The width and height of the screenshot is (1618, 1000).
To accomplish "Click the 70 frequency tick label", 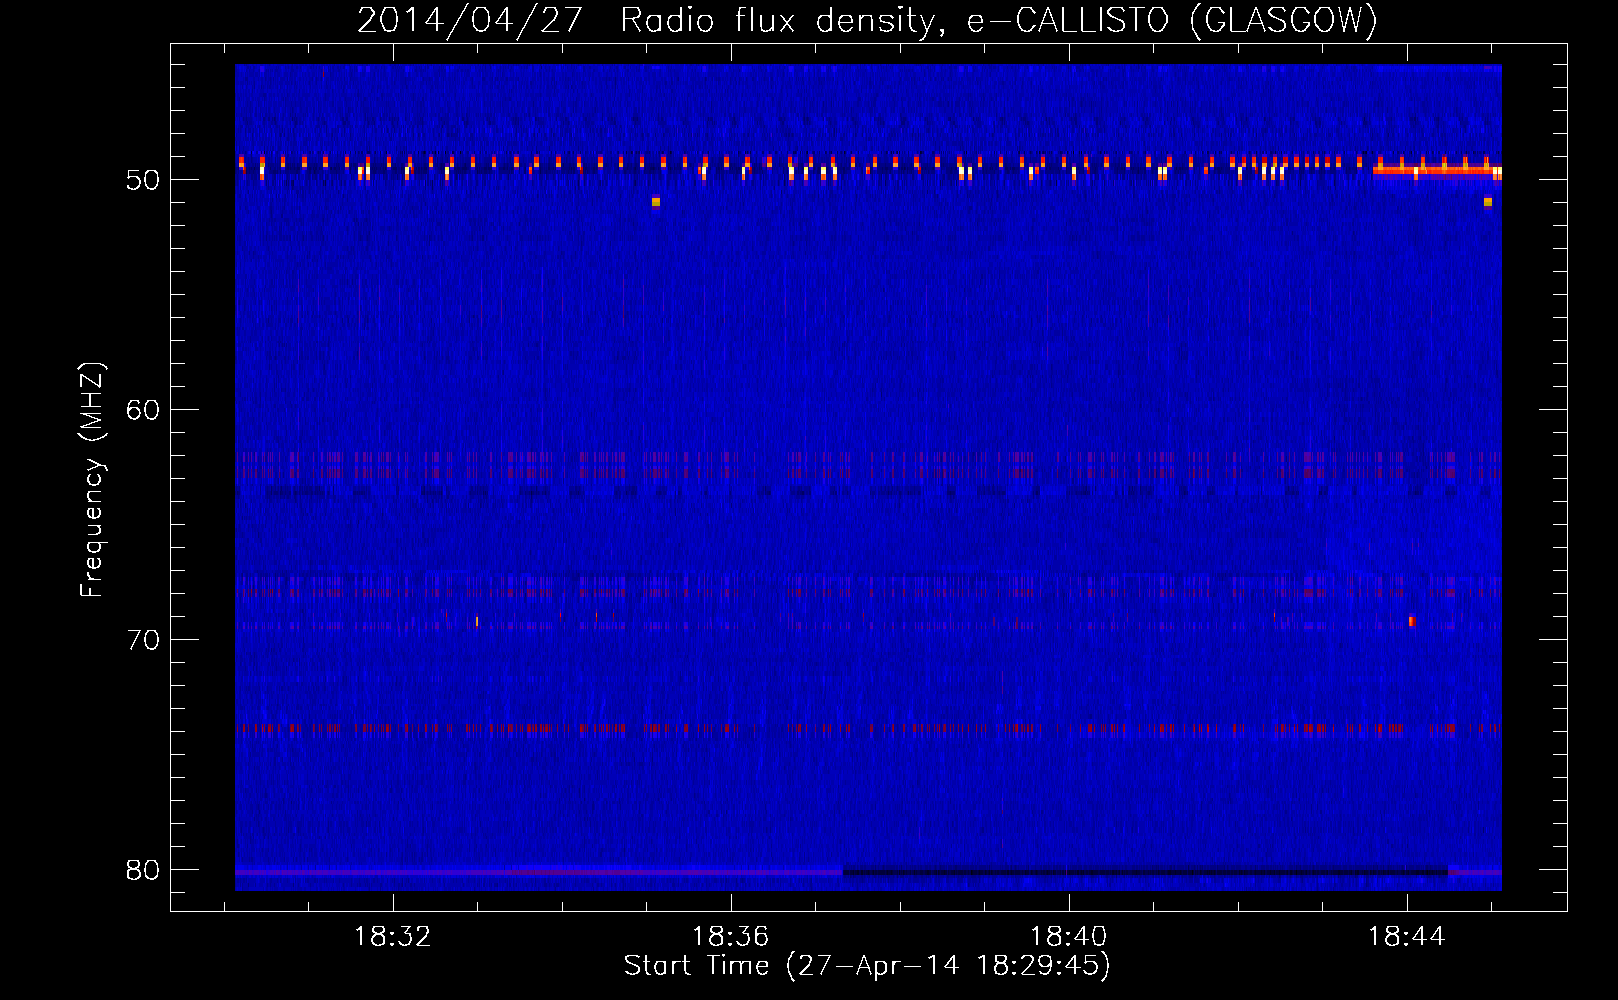I will click(143, 640).
